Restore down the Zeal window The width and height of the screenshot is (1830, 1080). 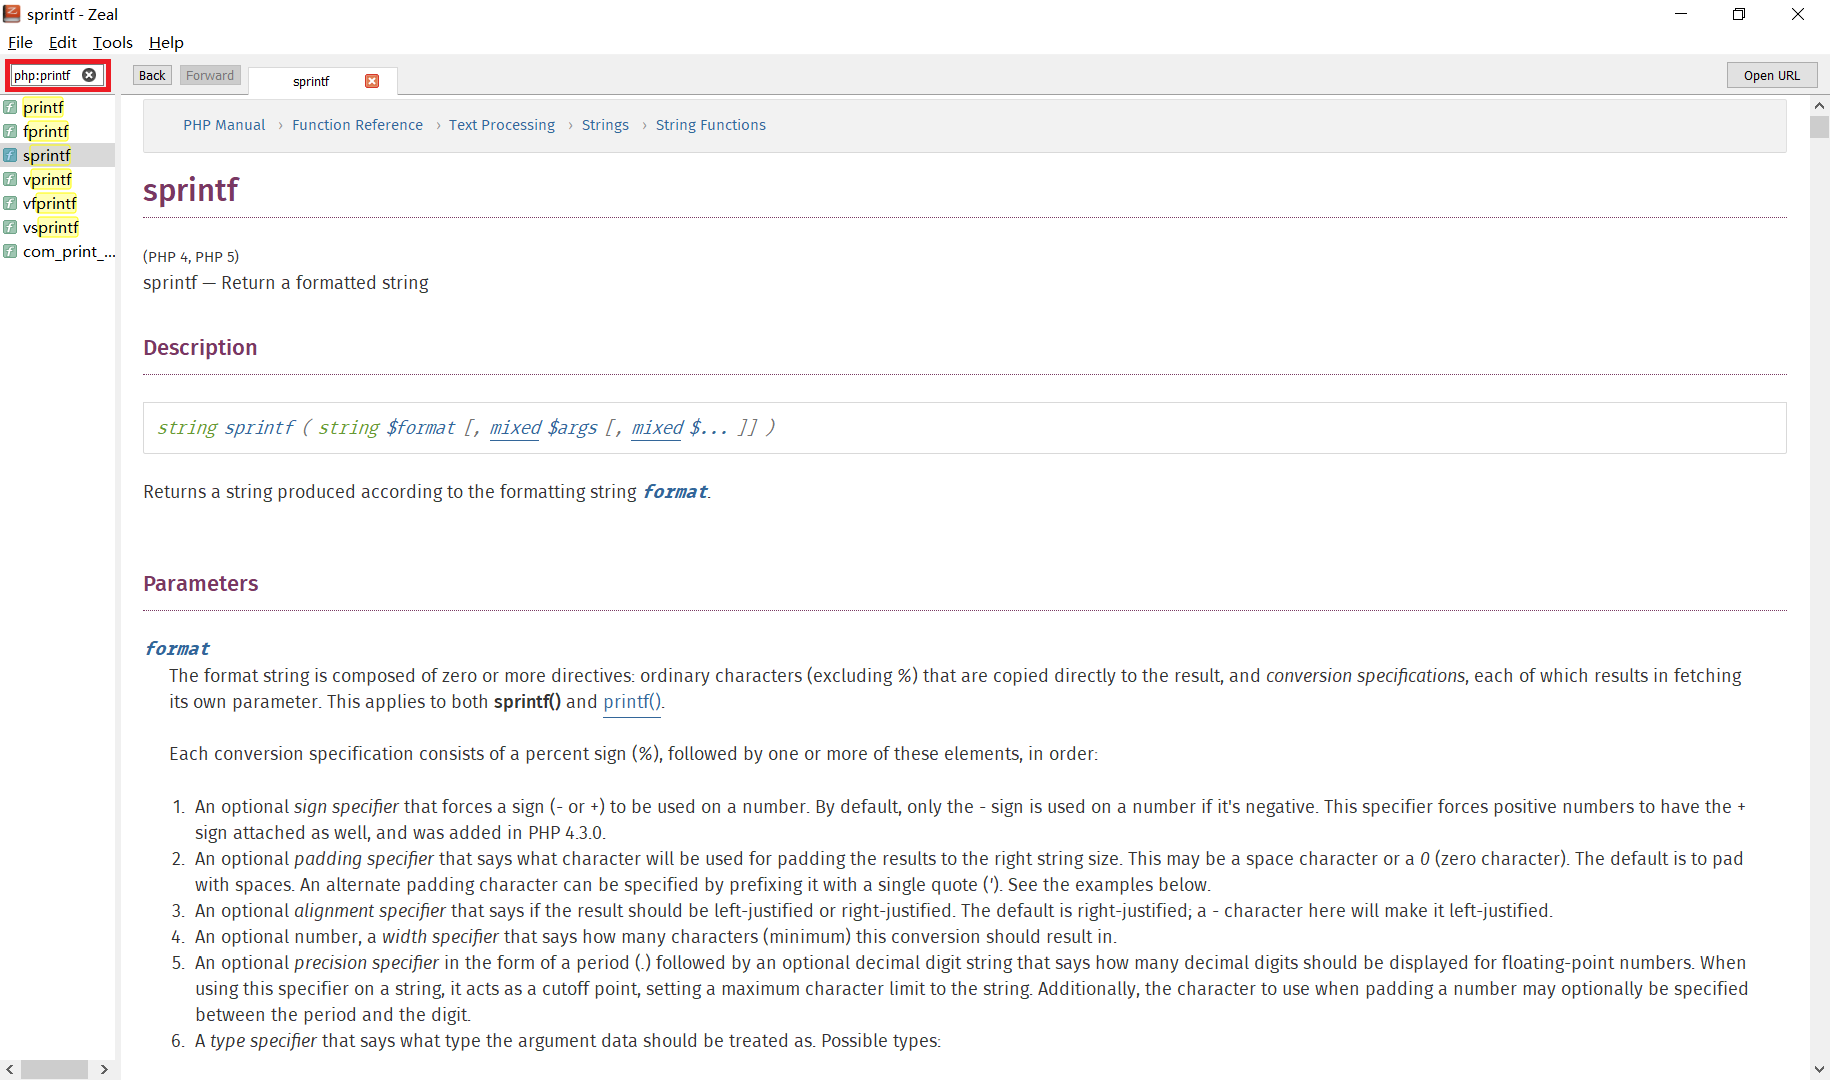pyautogui.click(x=1739, y=14)
